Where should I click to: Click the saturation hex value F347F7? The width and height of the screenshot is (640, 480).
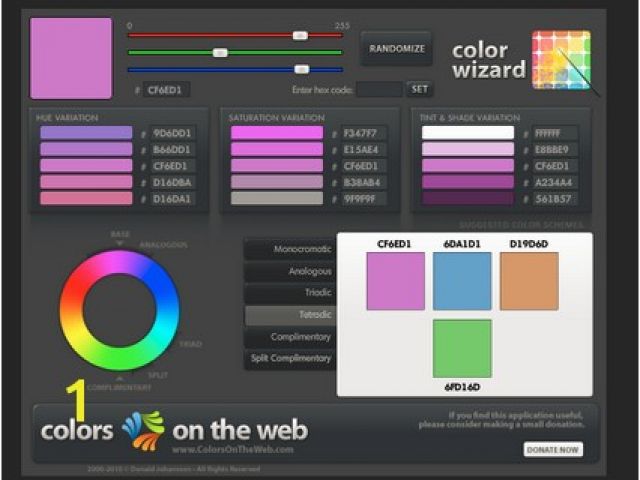tap(363, 133)
